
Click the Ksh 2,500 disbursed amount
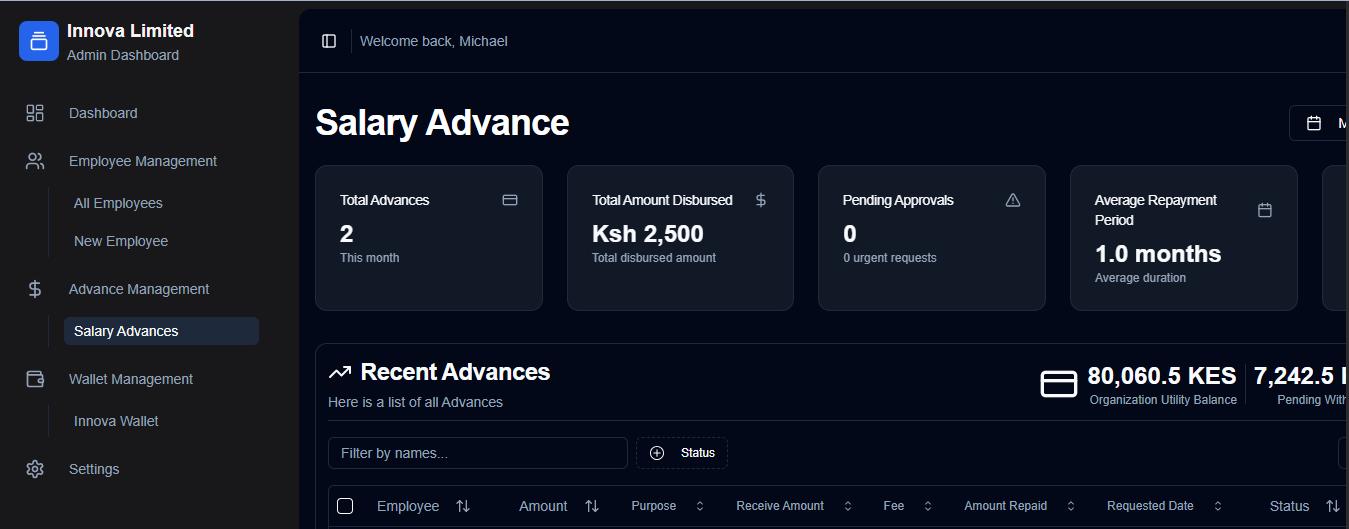click(x=648, y=234)
